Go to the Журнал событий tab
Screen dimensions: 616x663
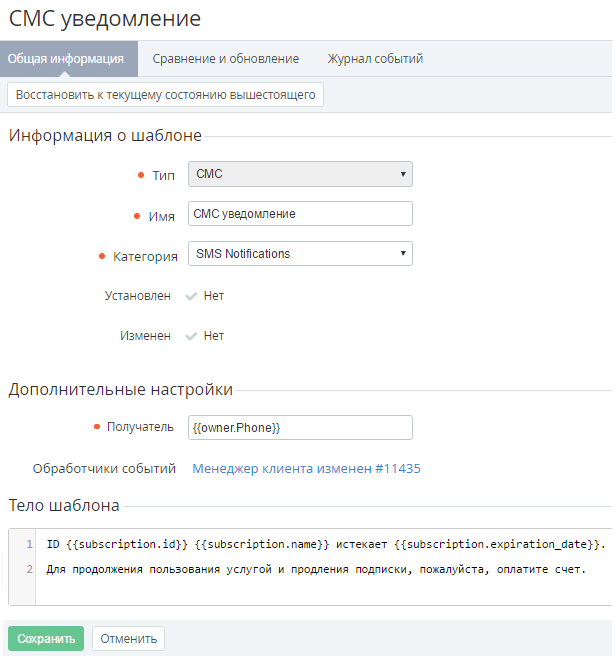(375, 59)
